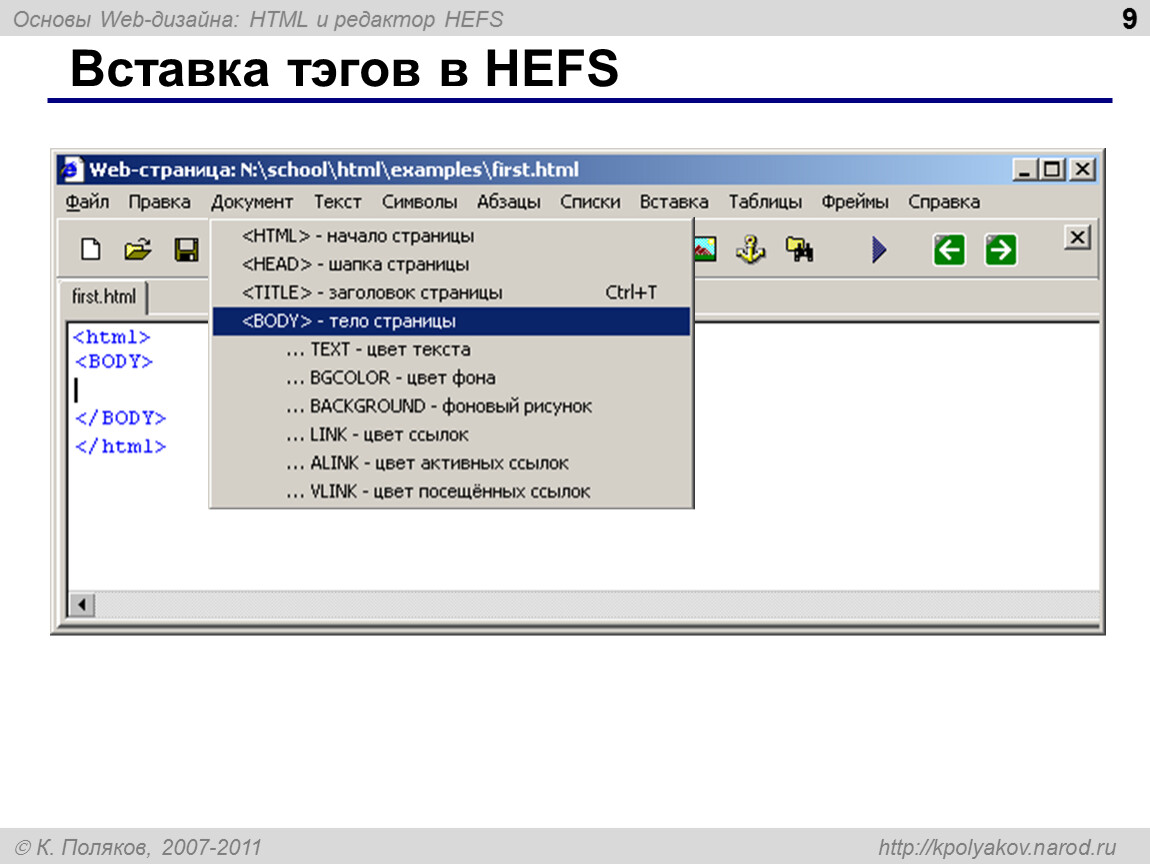Open the Списки menu

pos(590,202)
